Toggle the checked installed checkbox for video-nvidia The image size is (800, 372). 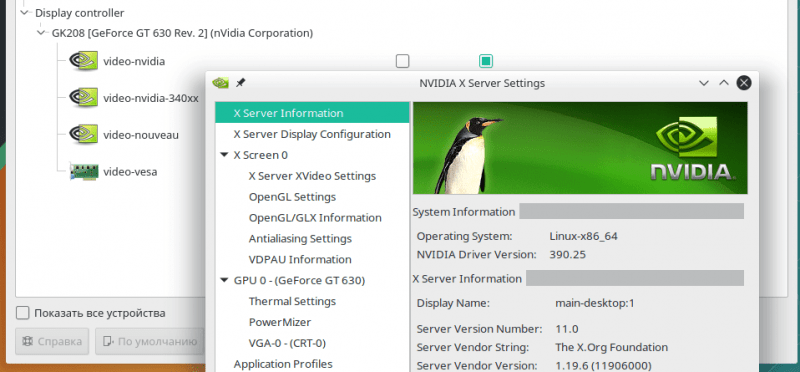[486, 61]
